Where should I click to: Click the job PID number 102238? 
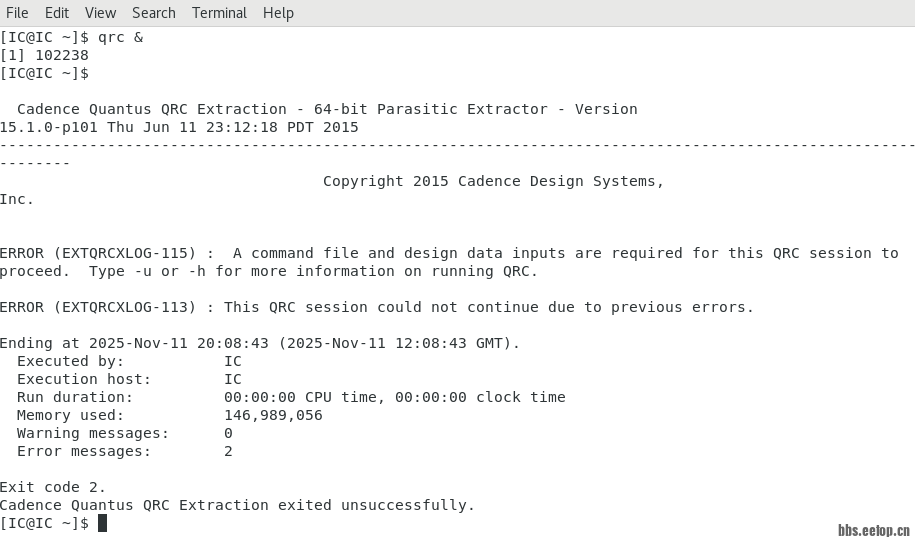coord(62,55)
